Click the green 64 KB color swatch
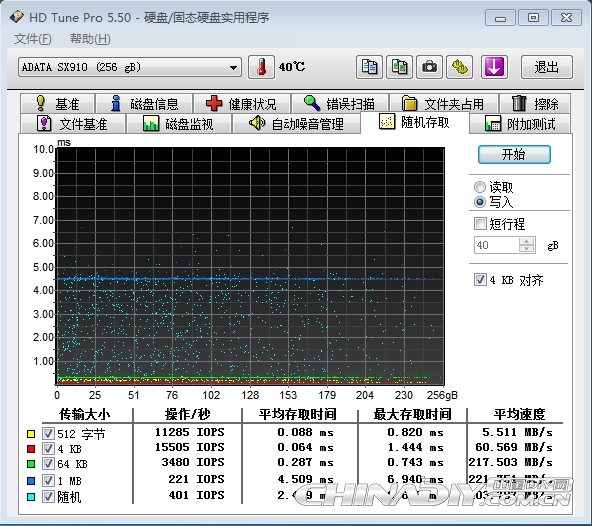The image size is (592, 526). [31, 464]
